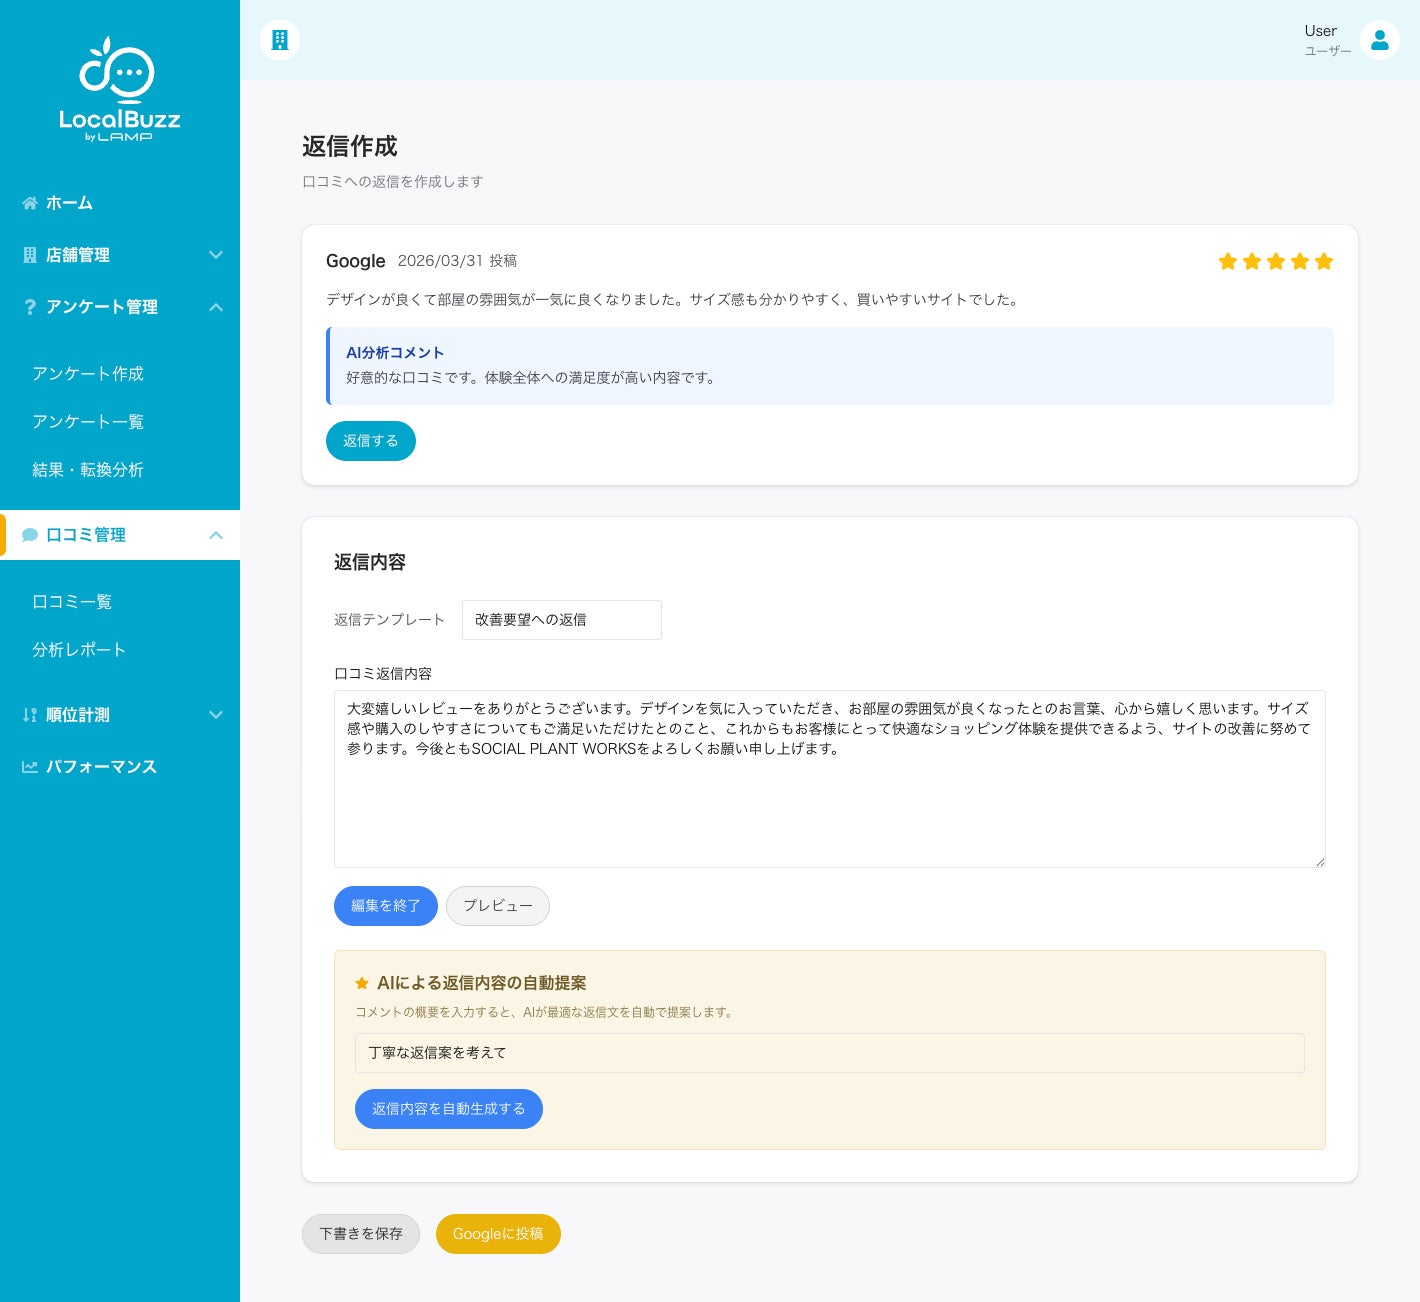Click the speech bubble icon beside 口コミ管理

pyautogui.click(x=30, y=535)
